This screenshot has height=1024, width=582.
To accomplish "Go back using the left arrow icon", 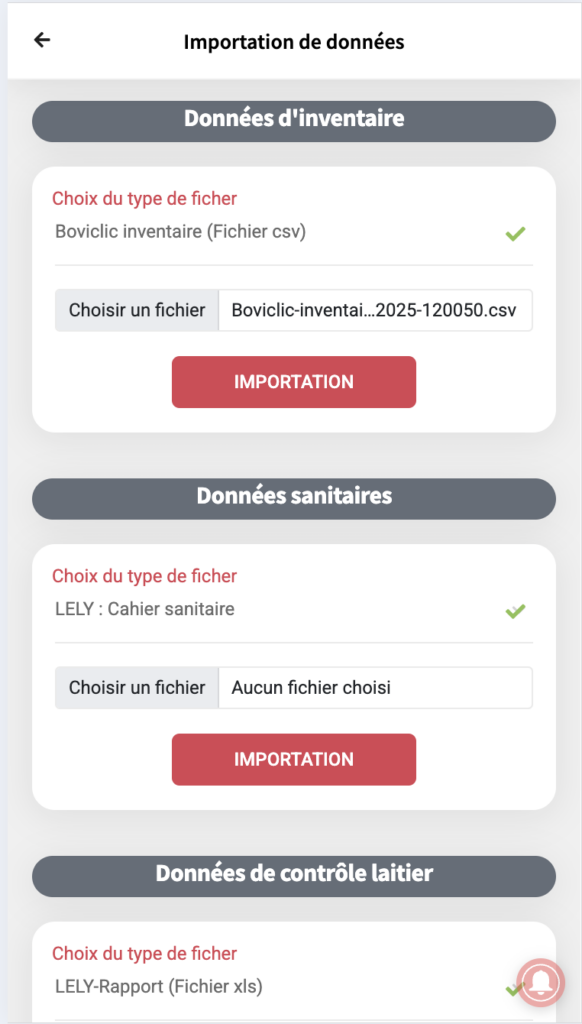I will [42, 40].
